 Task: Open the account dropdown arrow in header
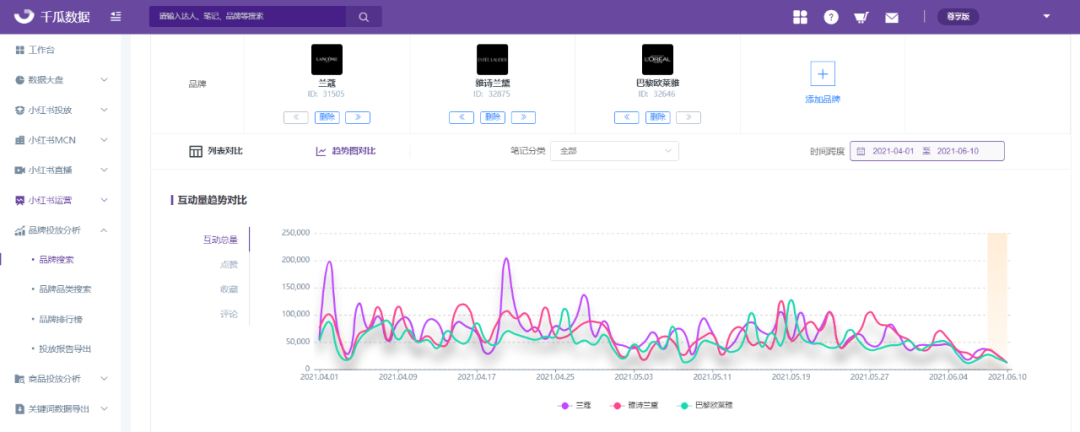click(x=1046, y=17)
